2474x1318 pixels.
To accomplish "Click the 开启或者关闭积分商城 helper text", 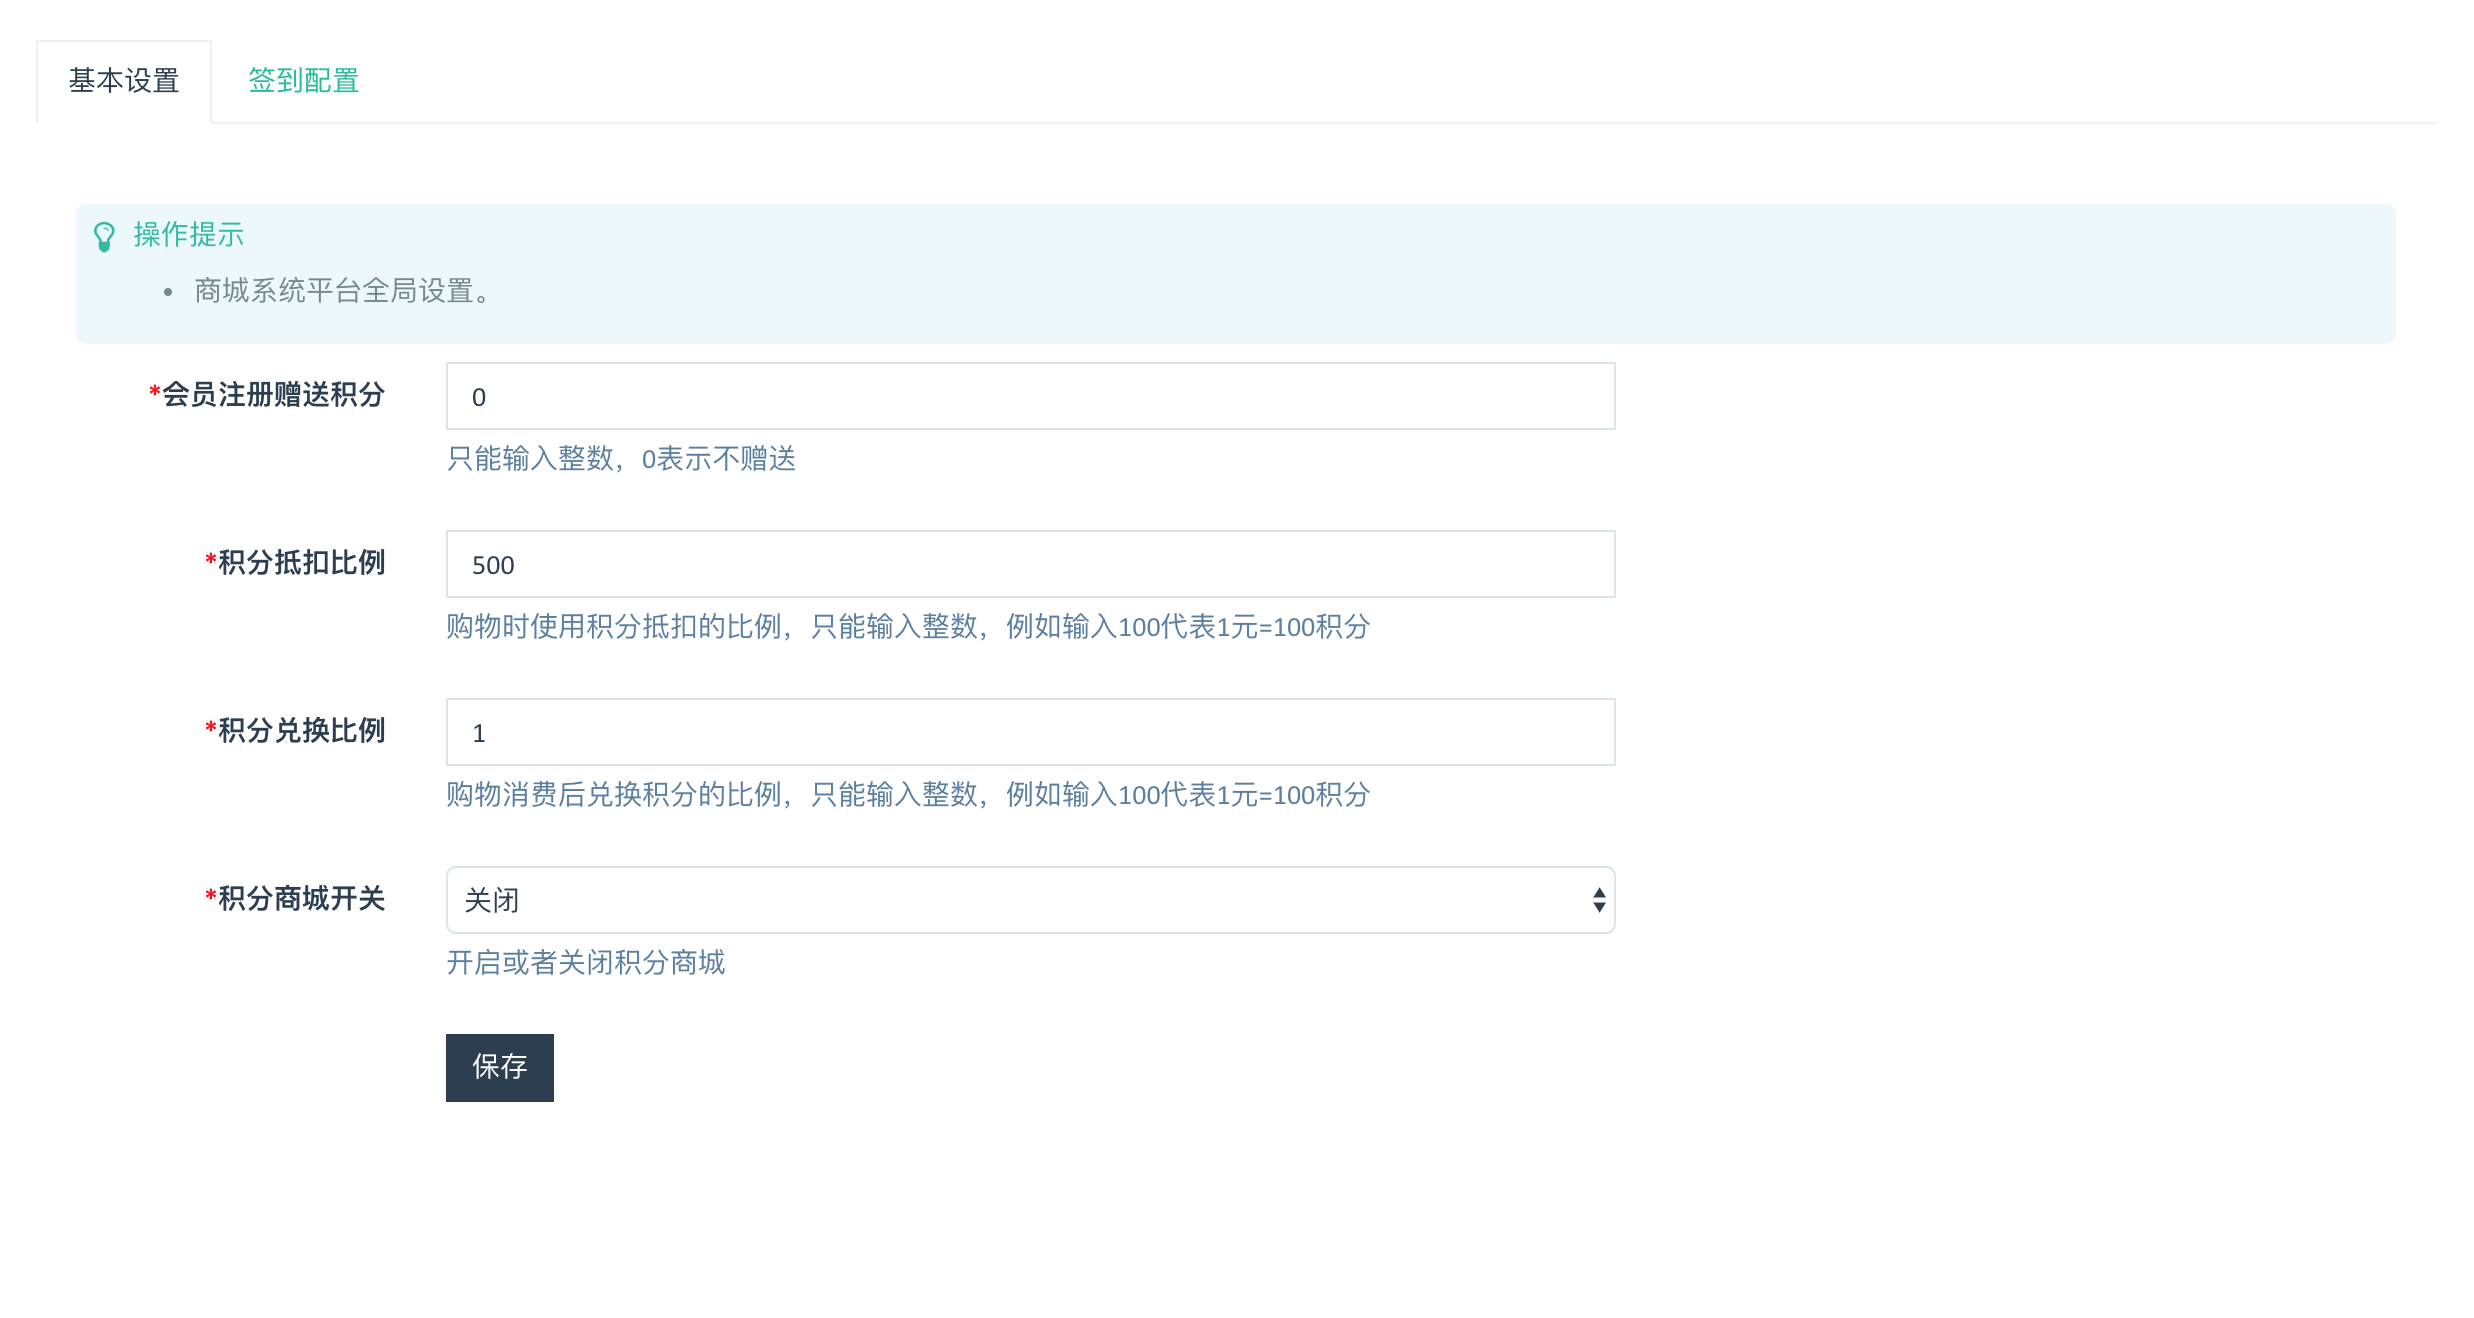I will (x=586, y=963).
